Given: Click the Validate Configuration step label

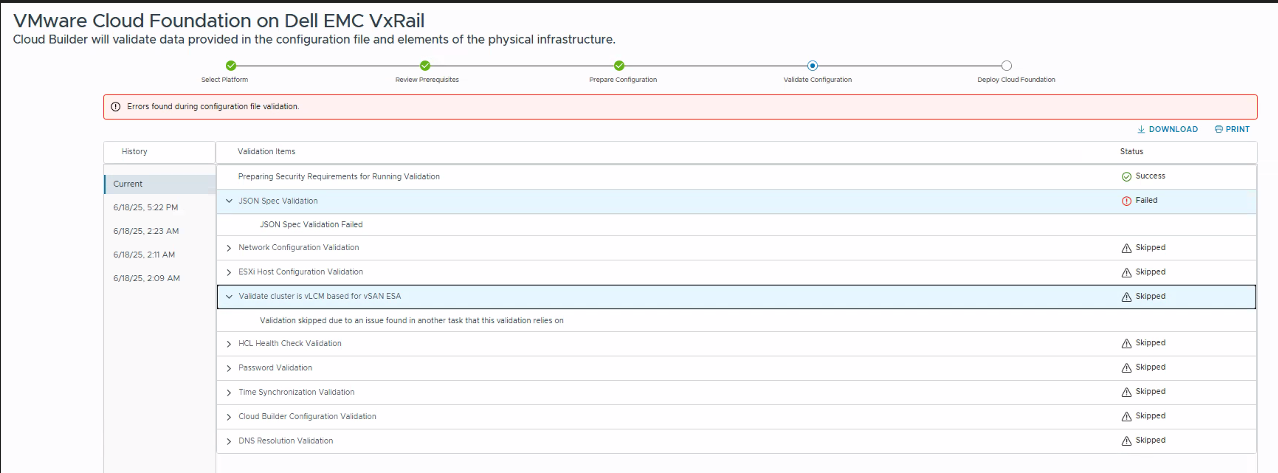Looking at the screenshot, I should click(818, 80).
